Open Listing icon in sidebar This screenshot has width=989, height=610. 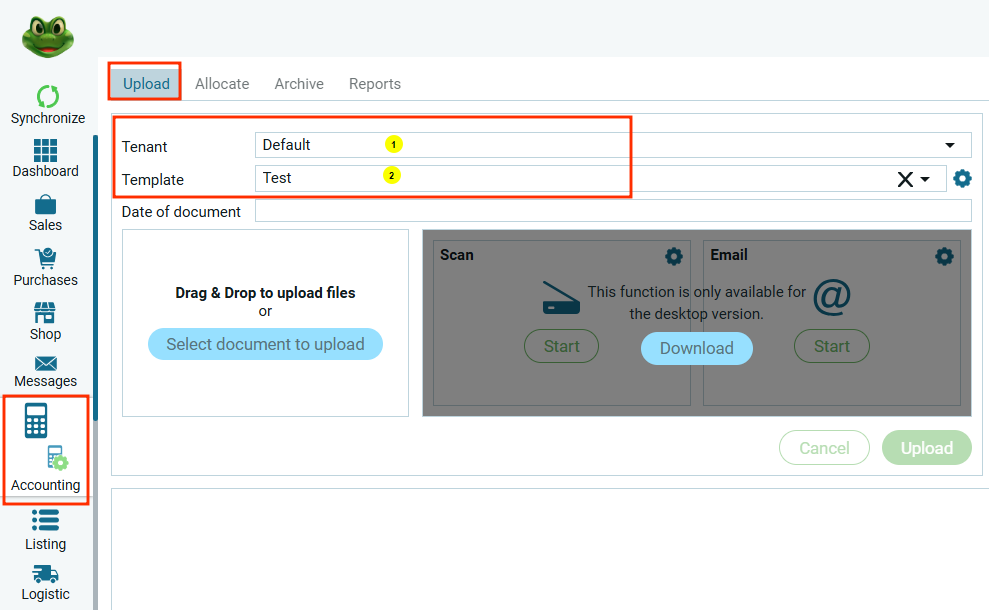(x=45, y=521)
